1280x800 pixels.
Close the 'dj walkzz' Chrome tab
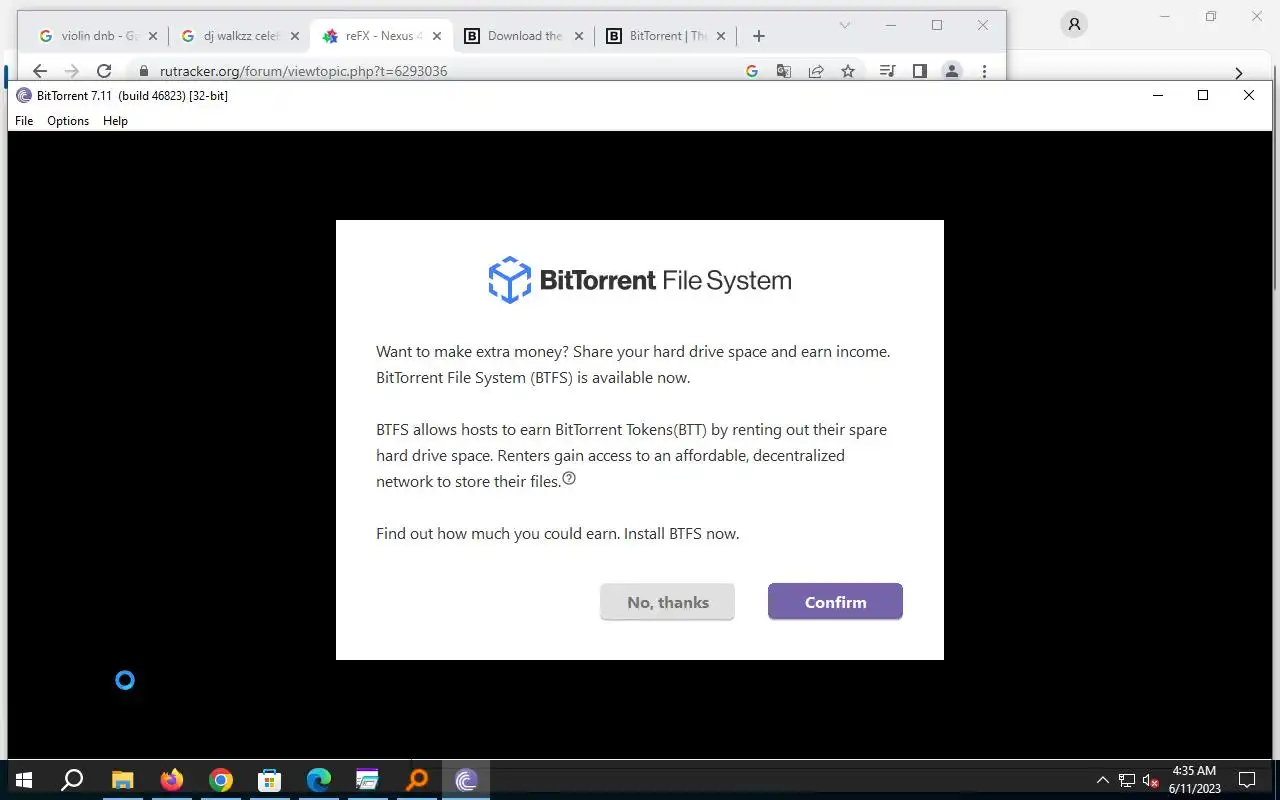(x=295, y=36)
